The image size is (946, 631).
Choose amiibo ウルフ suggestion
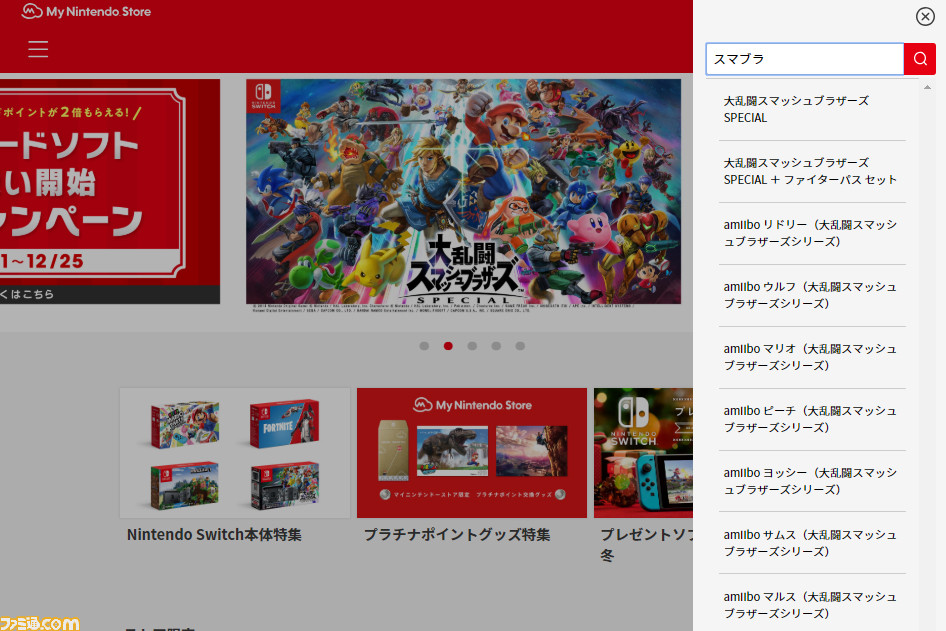[811, 296]
